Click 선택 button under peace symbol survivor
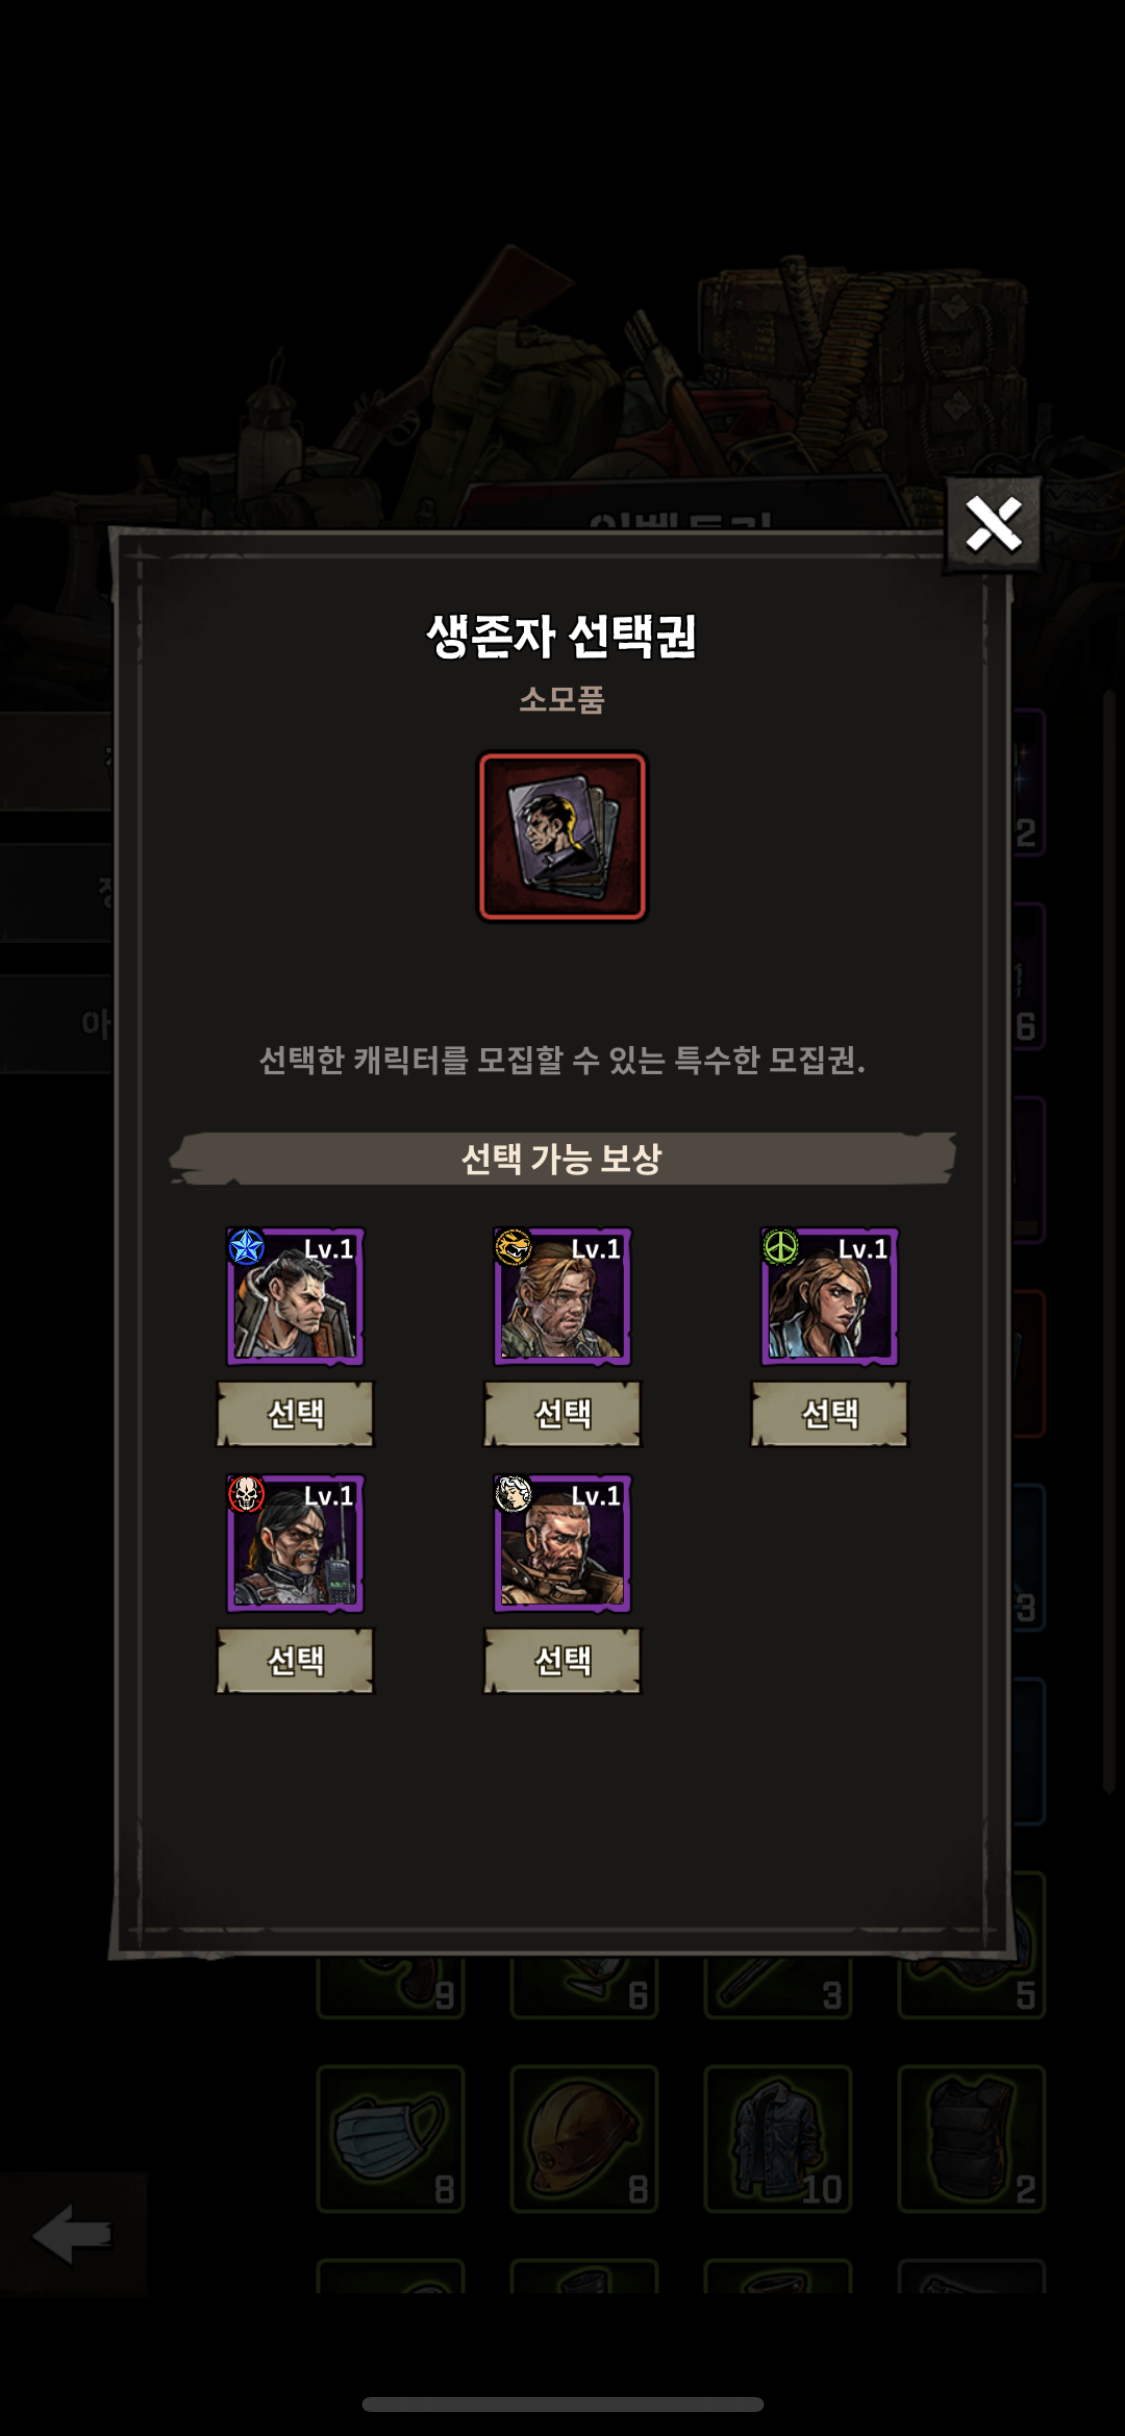Image resolution: width=1125 pixels, height=2436 pixels. [x=829, y=1414]
